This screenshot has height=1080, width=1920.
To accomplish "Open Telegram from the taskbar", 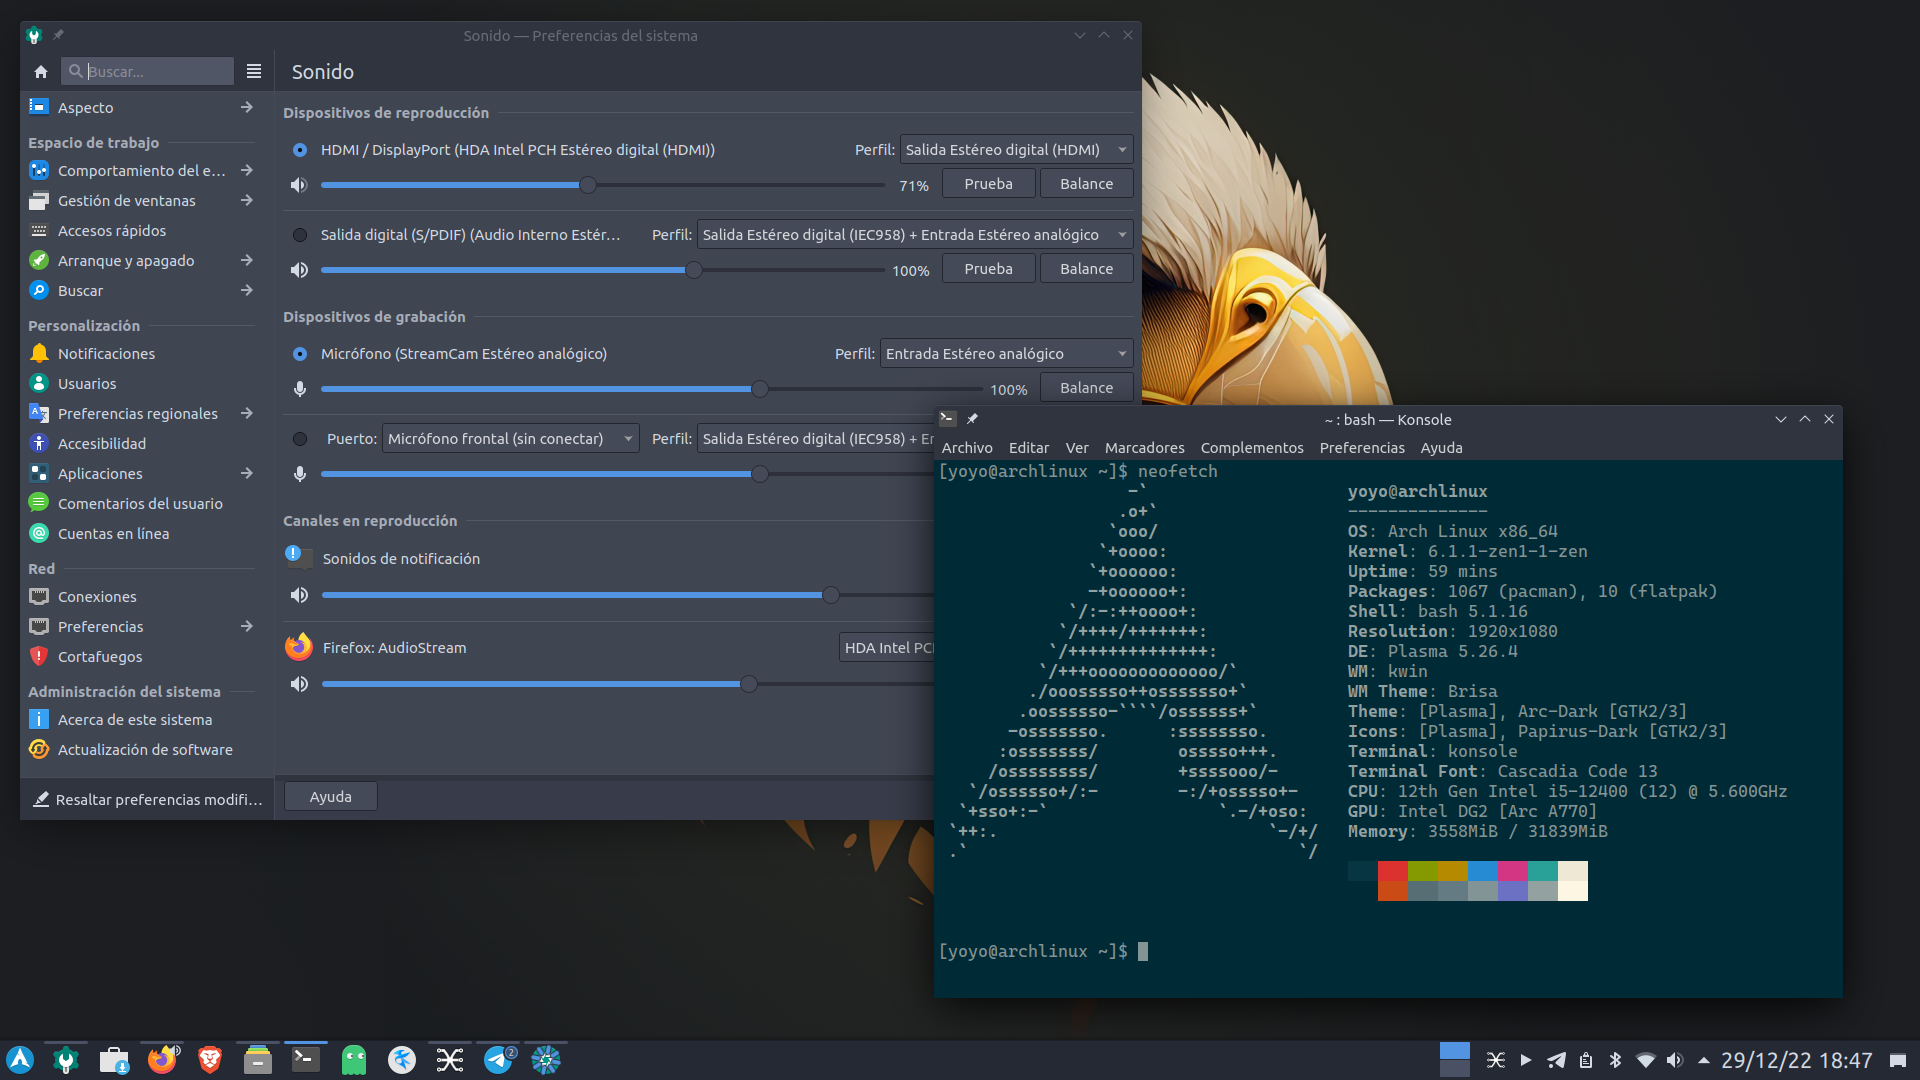I will tap(498, 1059).
